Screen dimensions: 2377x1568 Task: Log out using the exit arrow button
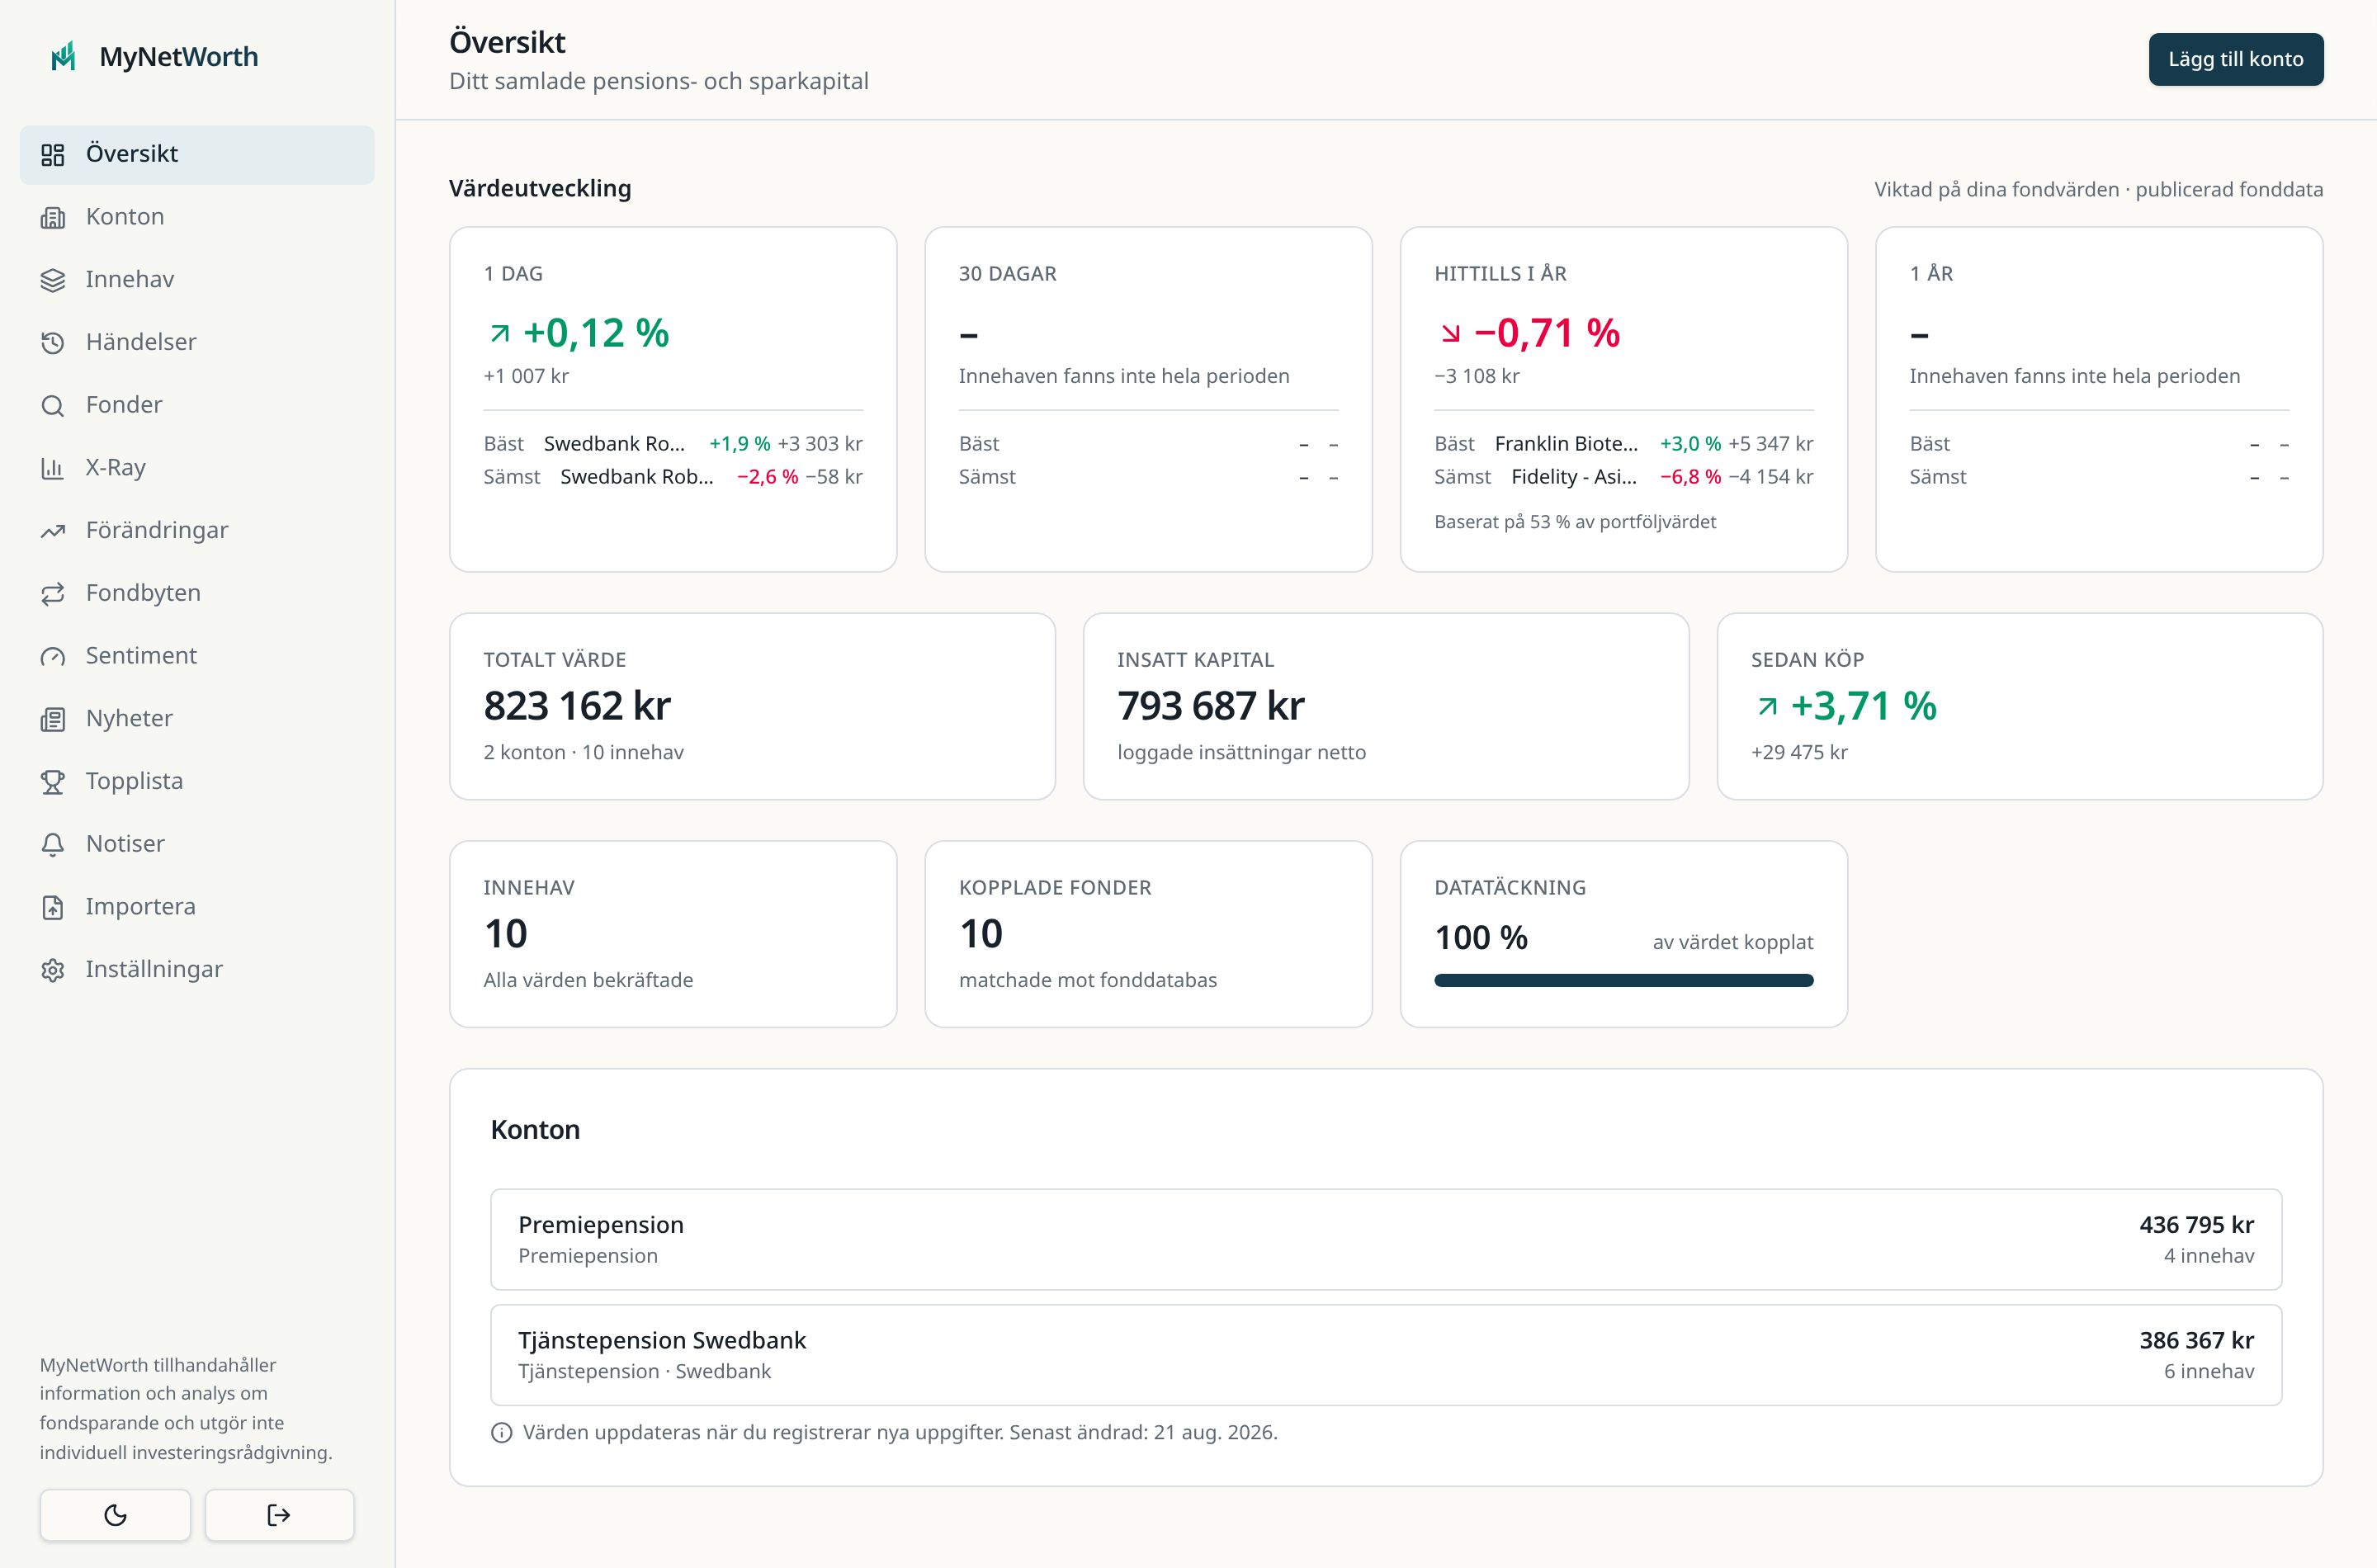pyautogui.click(x=279, y=1515)
